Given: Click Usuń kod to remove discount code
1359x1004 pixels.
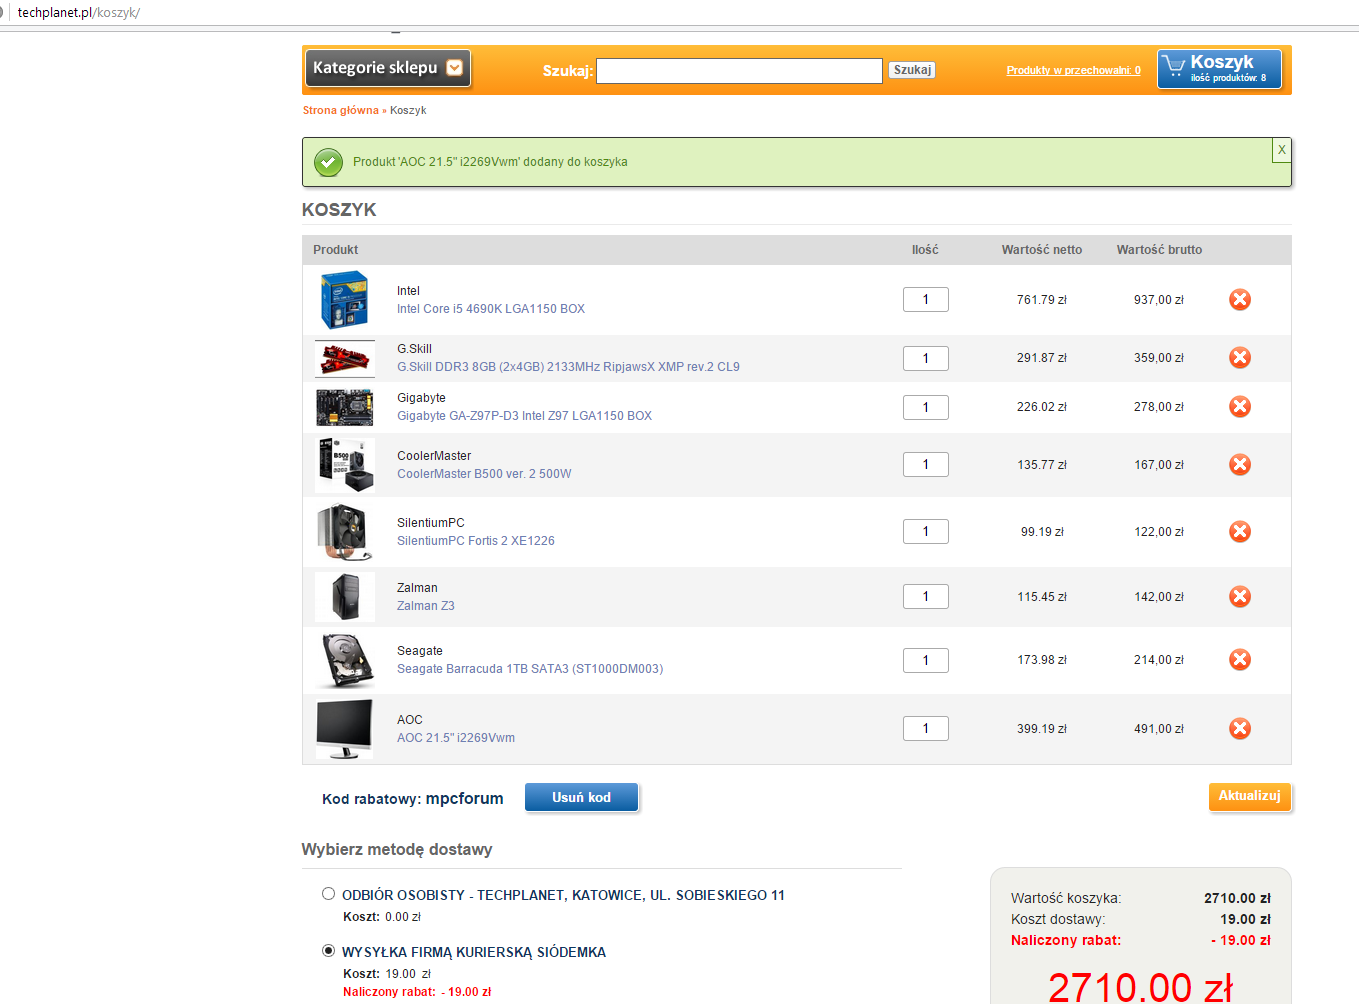Looking at the screenshot, I should (x=581, y=797).
